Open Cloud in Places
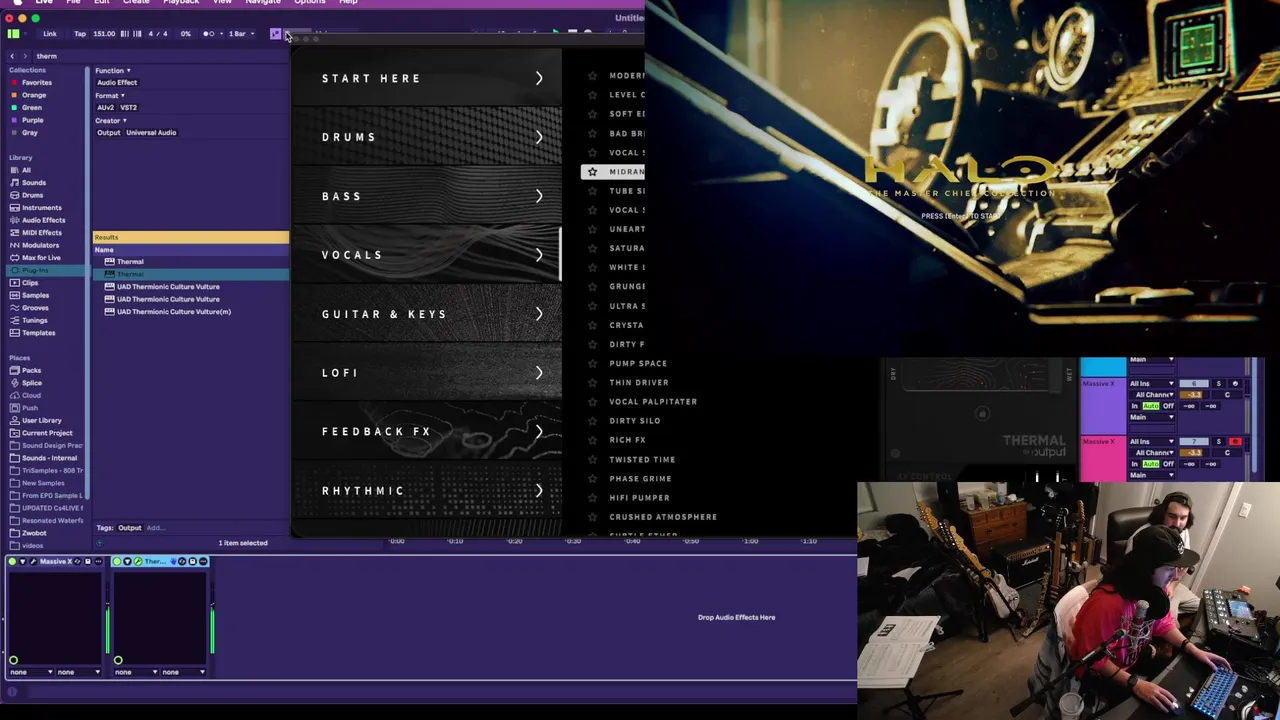Screen dimensions: 1280x720 point(31,395)
